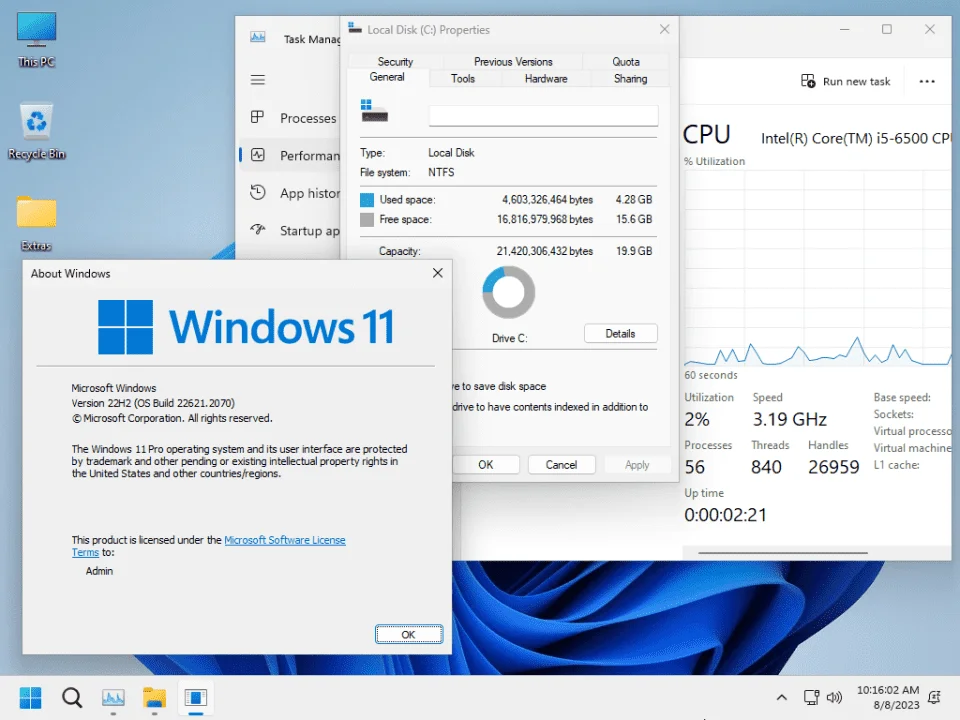
Task: Open network status tray icon
Action: (x=811, y=697)
